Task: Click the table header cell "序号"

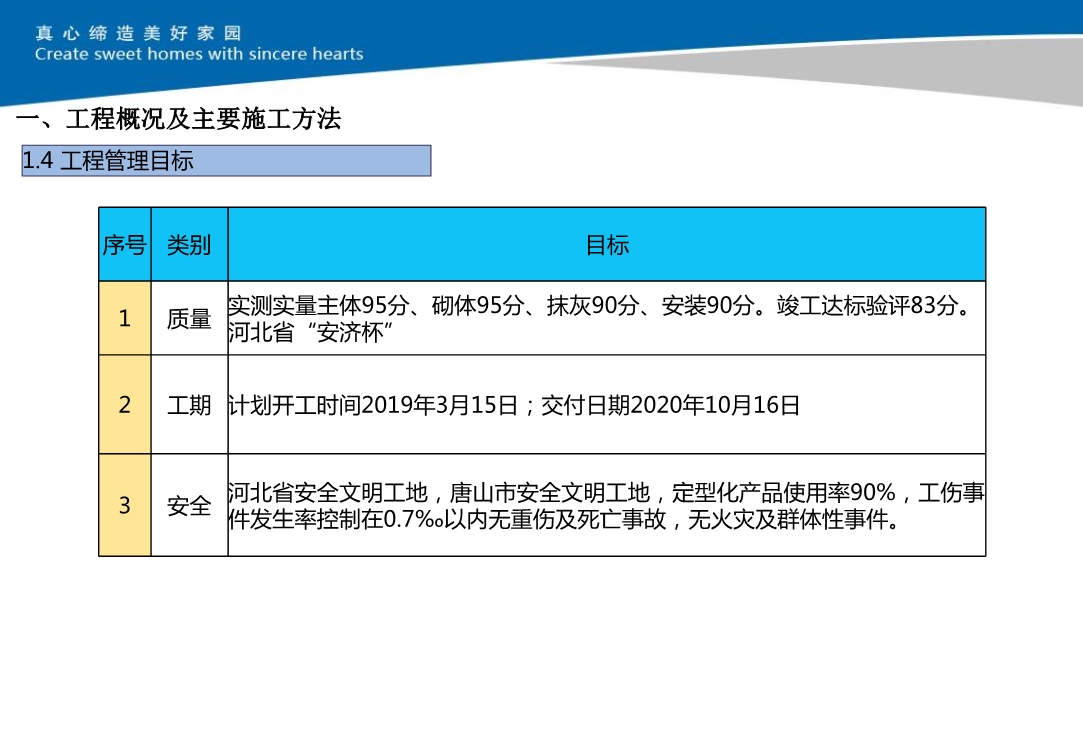Action: [123, 243]
